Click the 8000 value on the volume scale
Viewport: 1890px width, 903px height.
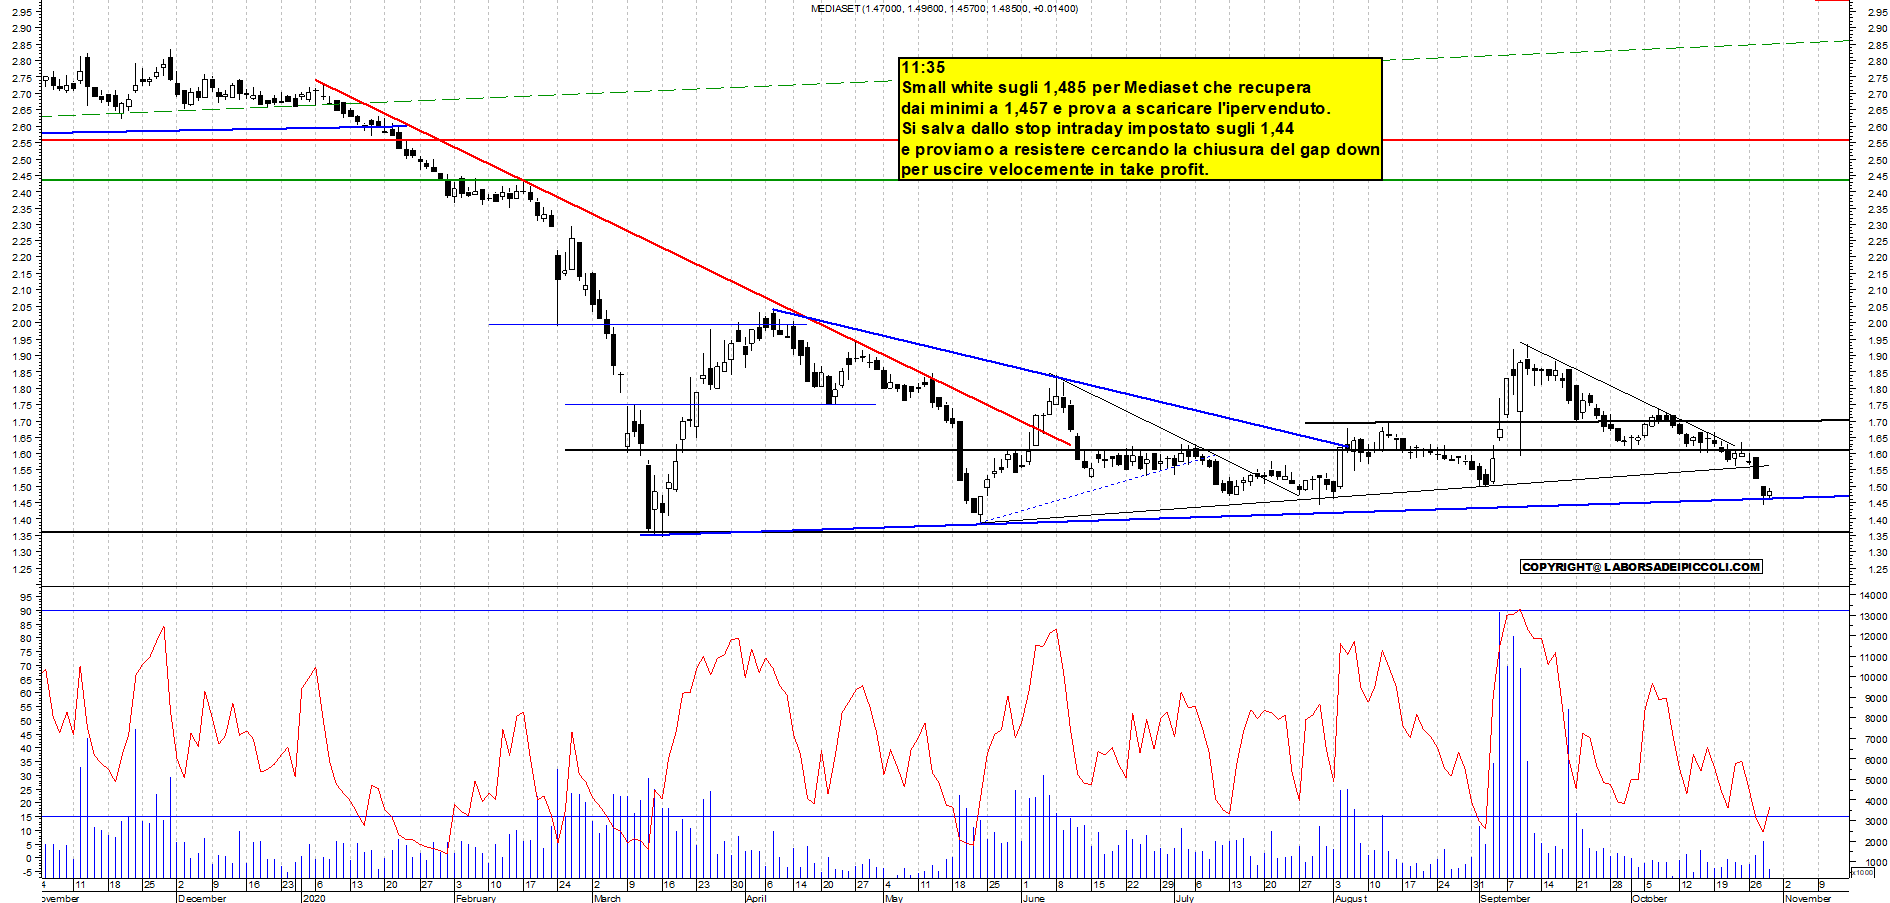coord(1876,719)
